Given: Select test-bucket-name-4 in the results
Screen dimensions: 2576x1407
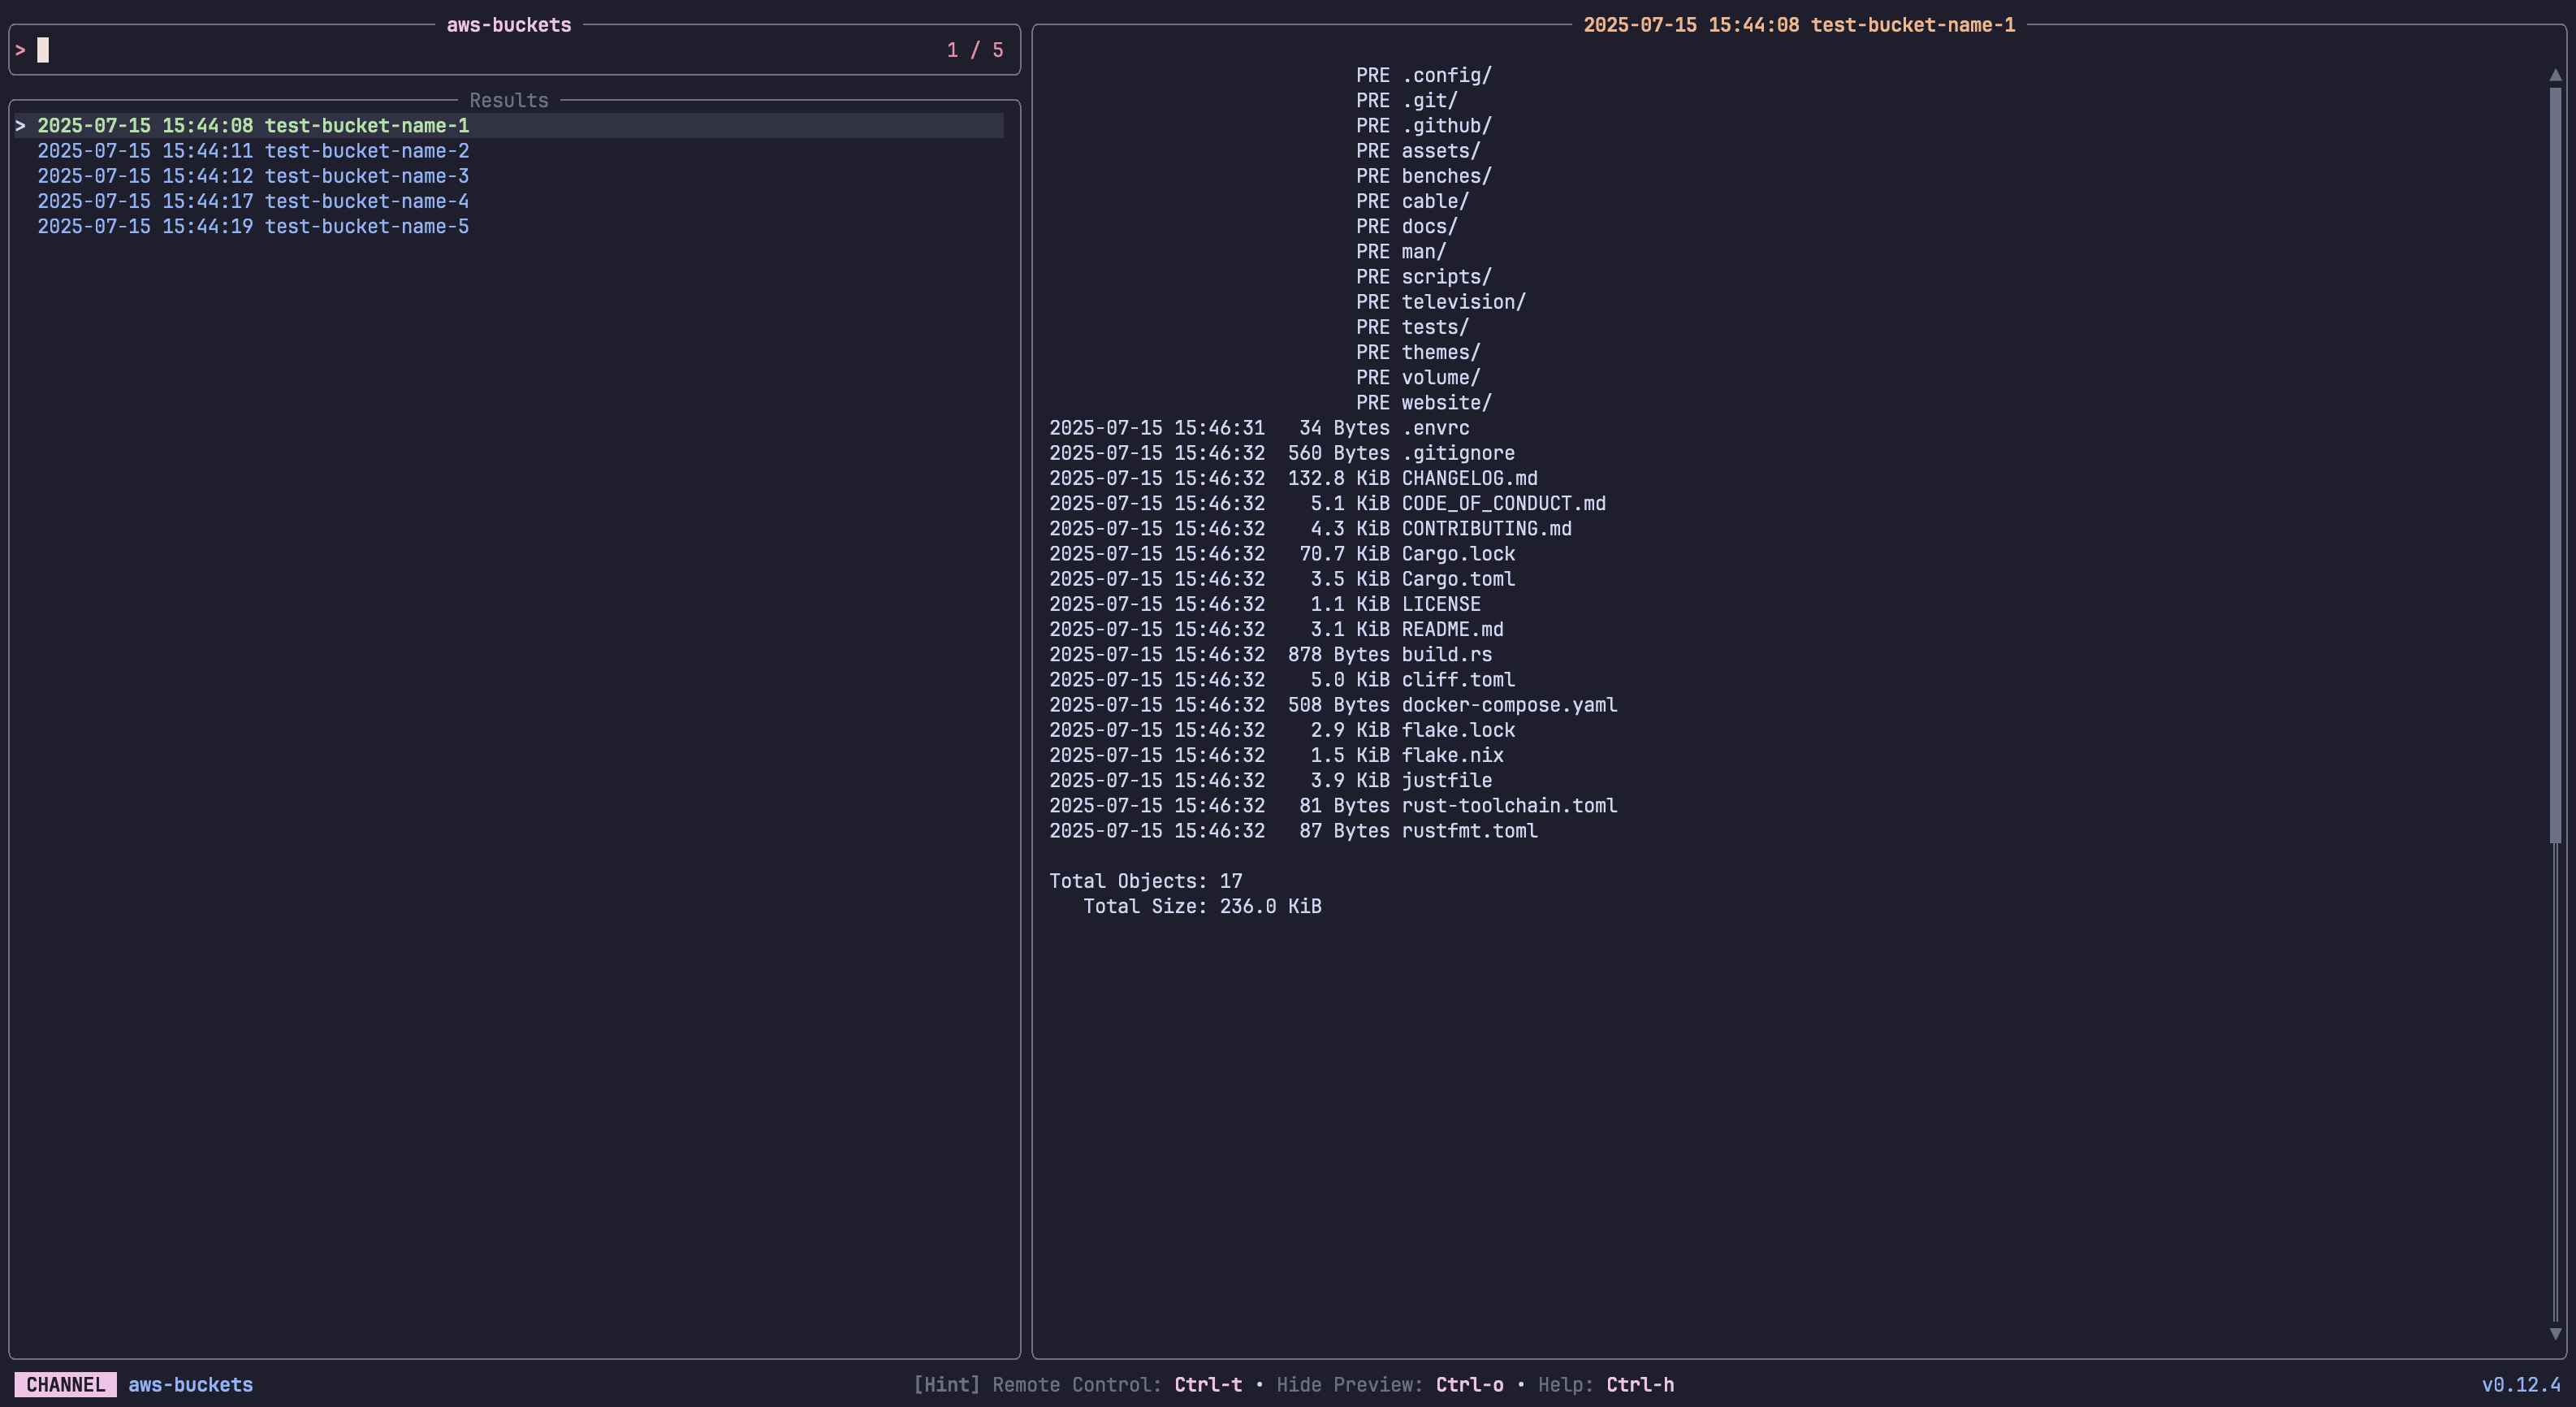Looking at the screenshot, I should click(x=253, y=201).
